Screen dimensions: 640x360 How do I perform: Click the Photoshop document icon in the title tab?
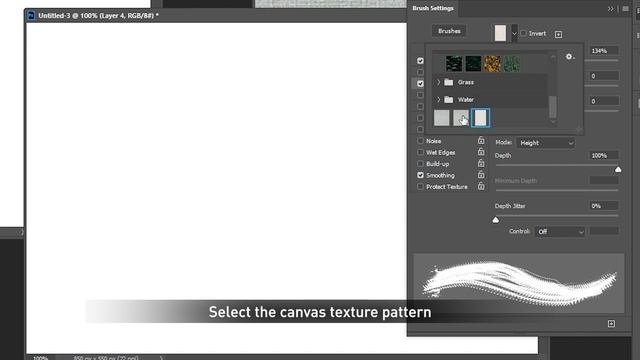click(x=31, y=16)
